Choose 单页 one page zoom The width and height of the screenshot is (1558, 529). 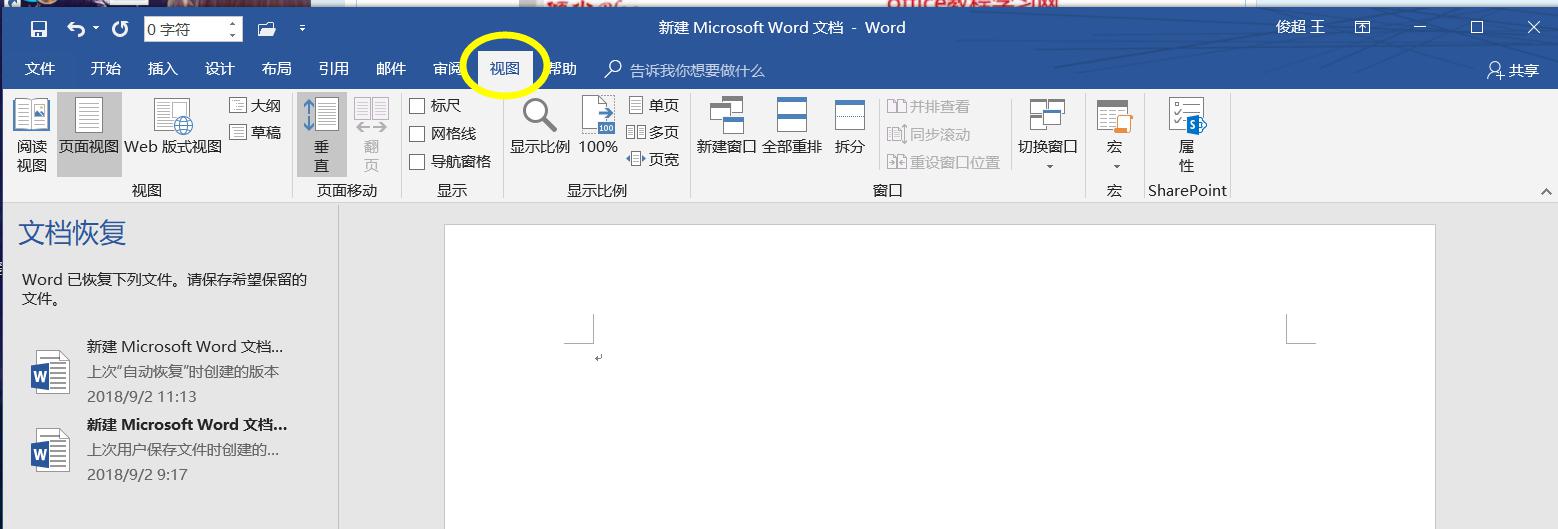654,105
